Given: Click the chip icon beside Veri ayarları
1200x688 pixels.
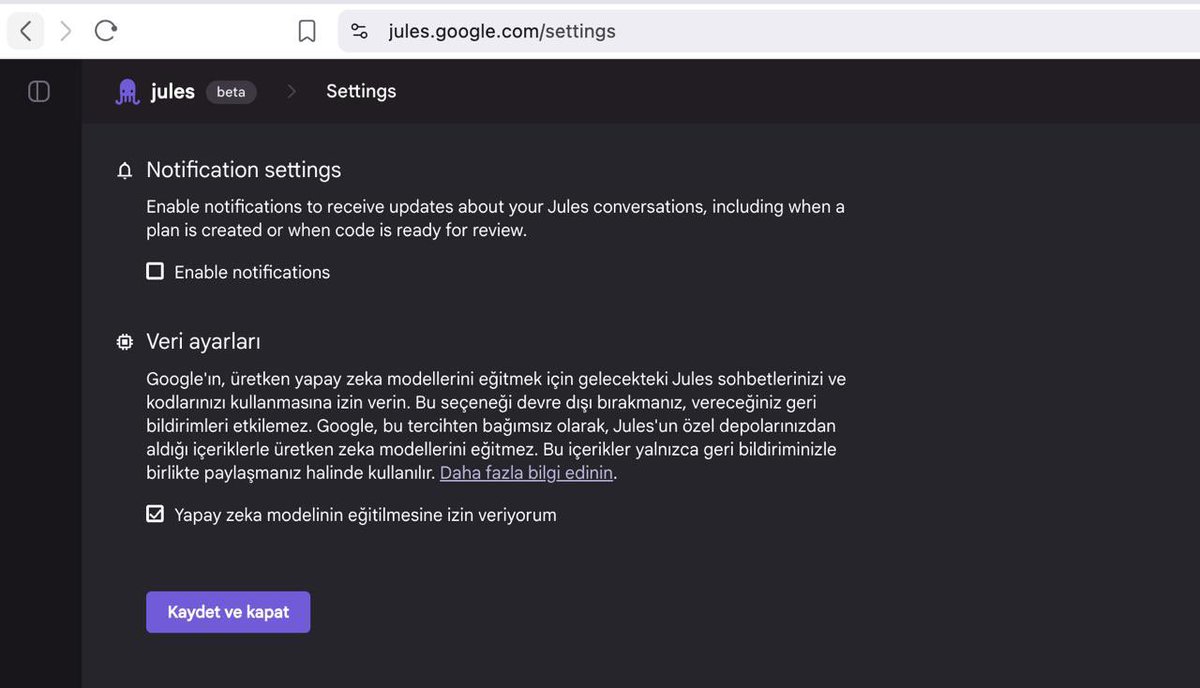Looking at the screenshot, I should pyautogui.click(x=124, y=341).
